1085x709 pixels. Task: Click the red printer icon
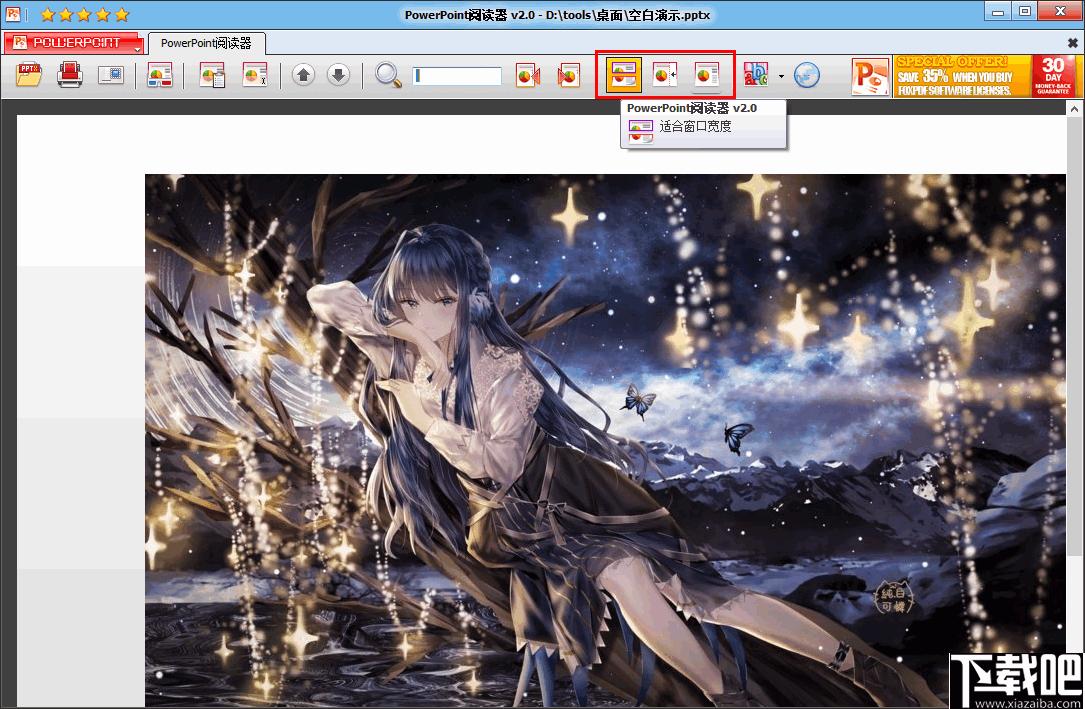point(69,76)
